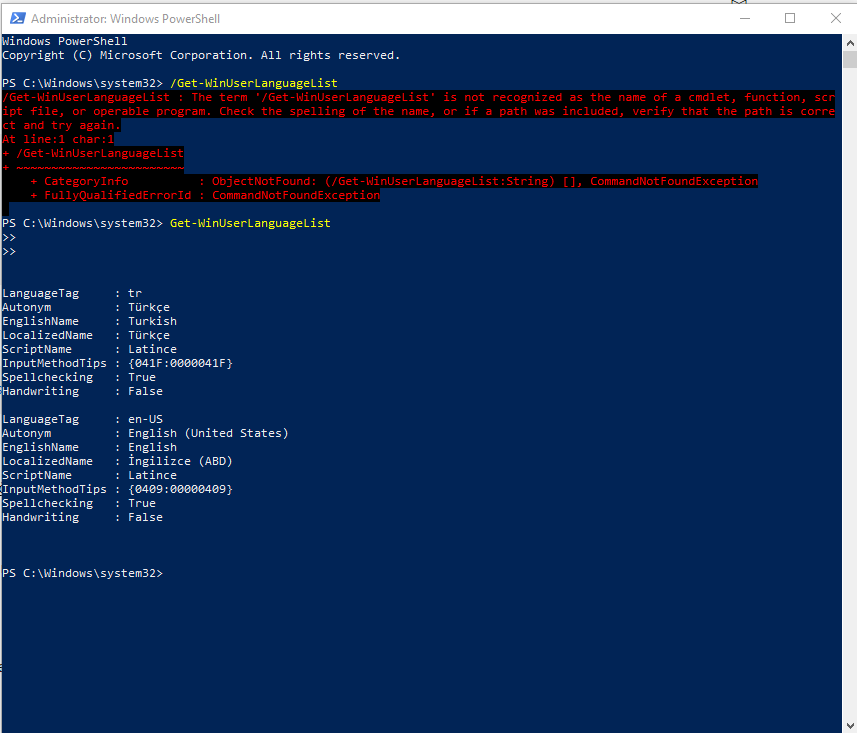The image size is (857, 733).
Task: Click the 'At line:1 char:1' error line
Action: click(x=58, y=139)
